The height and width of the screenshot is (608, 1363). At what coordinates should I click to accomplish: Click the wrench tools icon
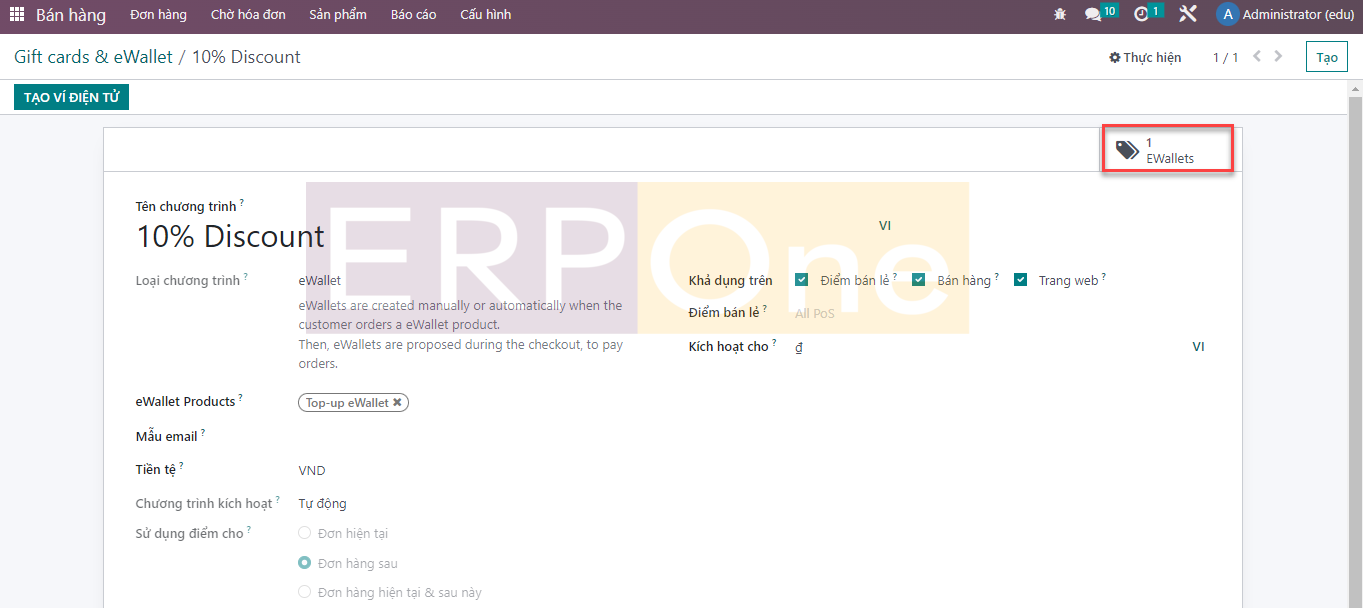pyautogui.click(x=1188, y=15)
